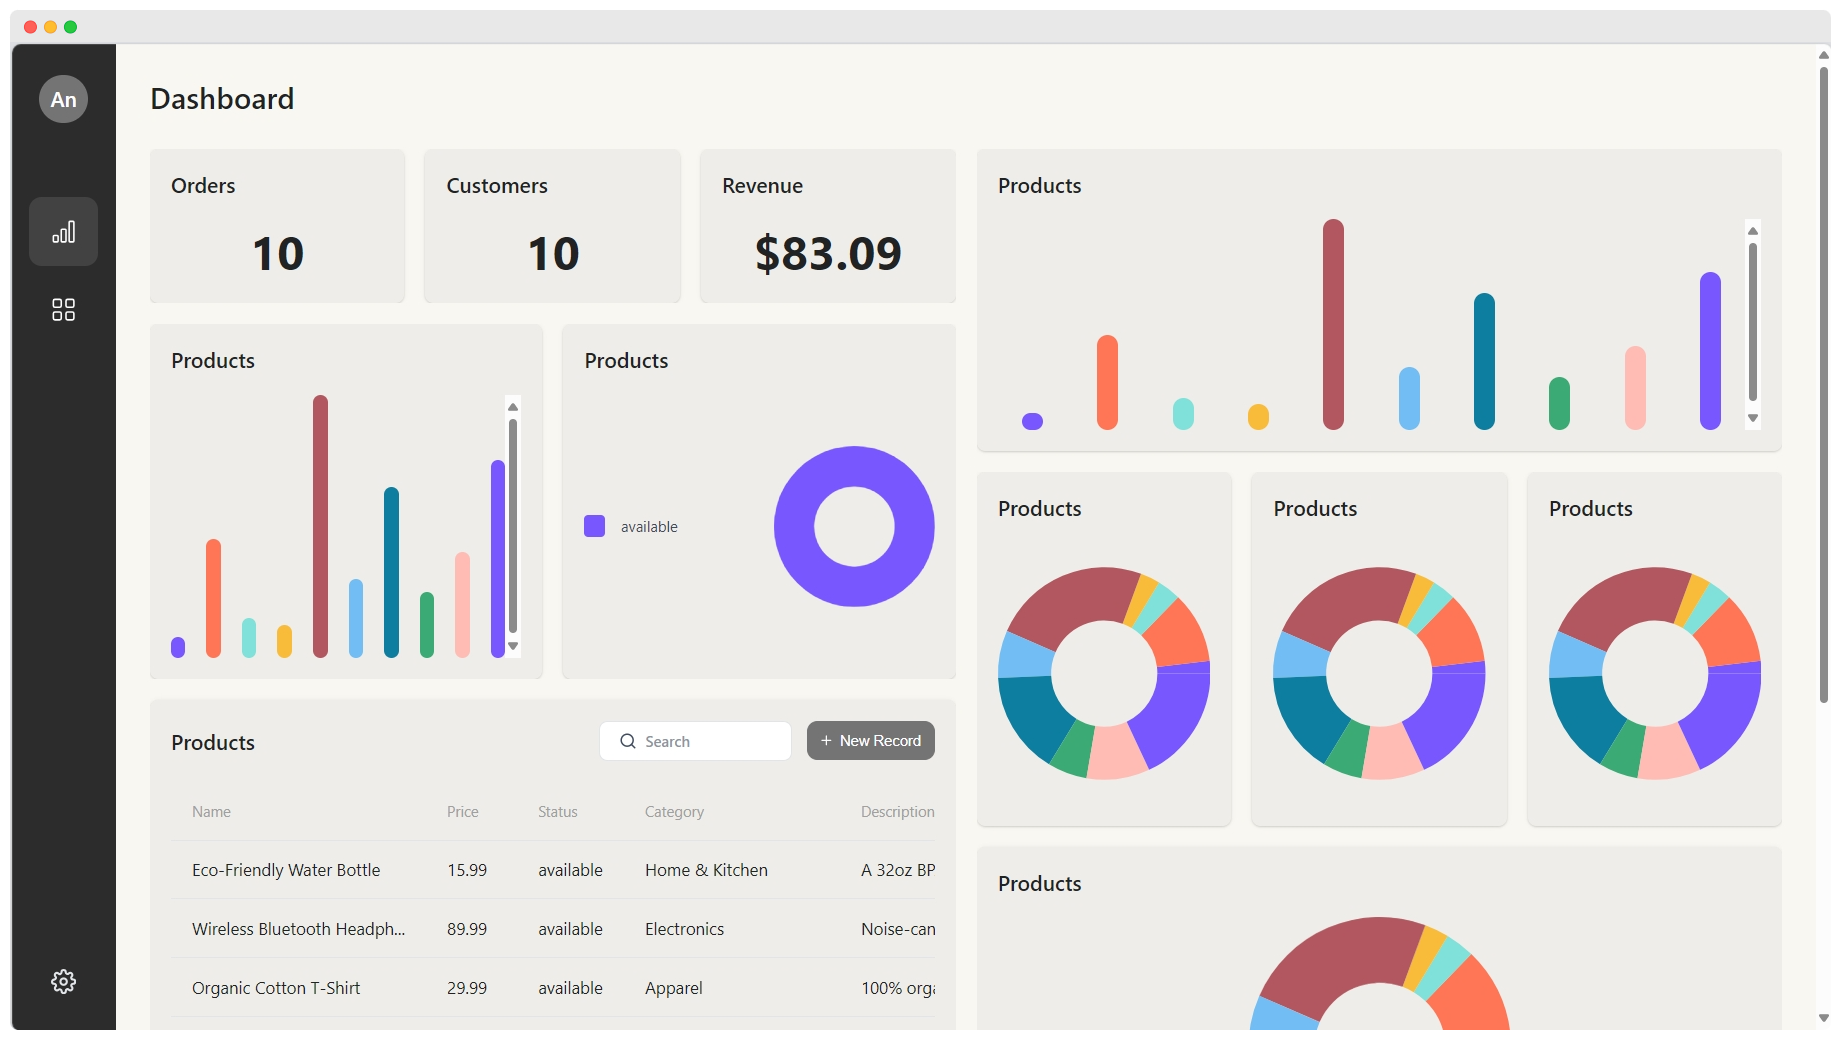Open the bar chart analytics sidebar icon

63,232
